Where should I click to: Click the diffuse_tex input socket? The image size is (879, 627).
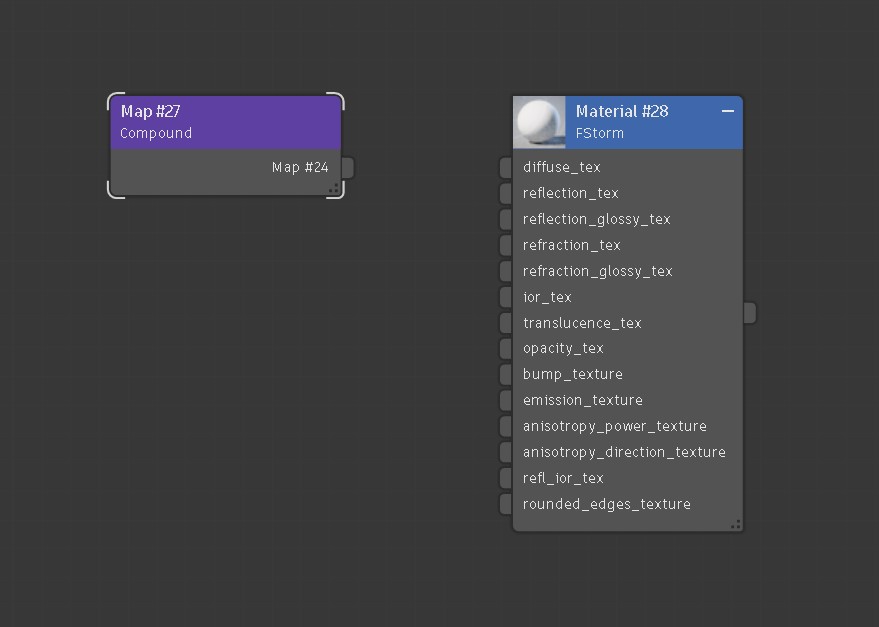(x=506, y=167)
